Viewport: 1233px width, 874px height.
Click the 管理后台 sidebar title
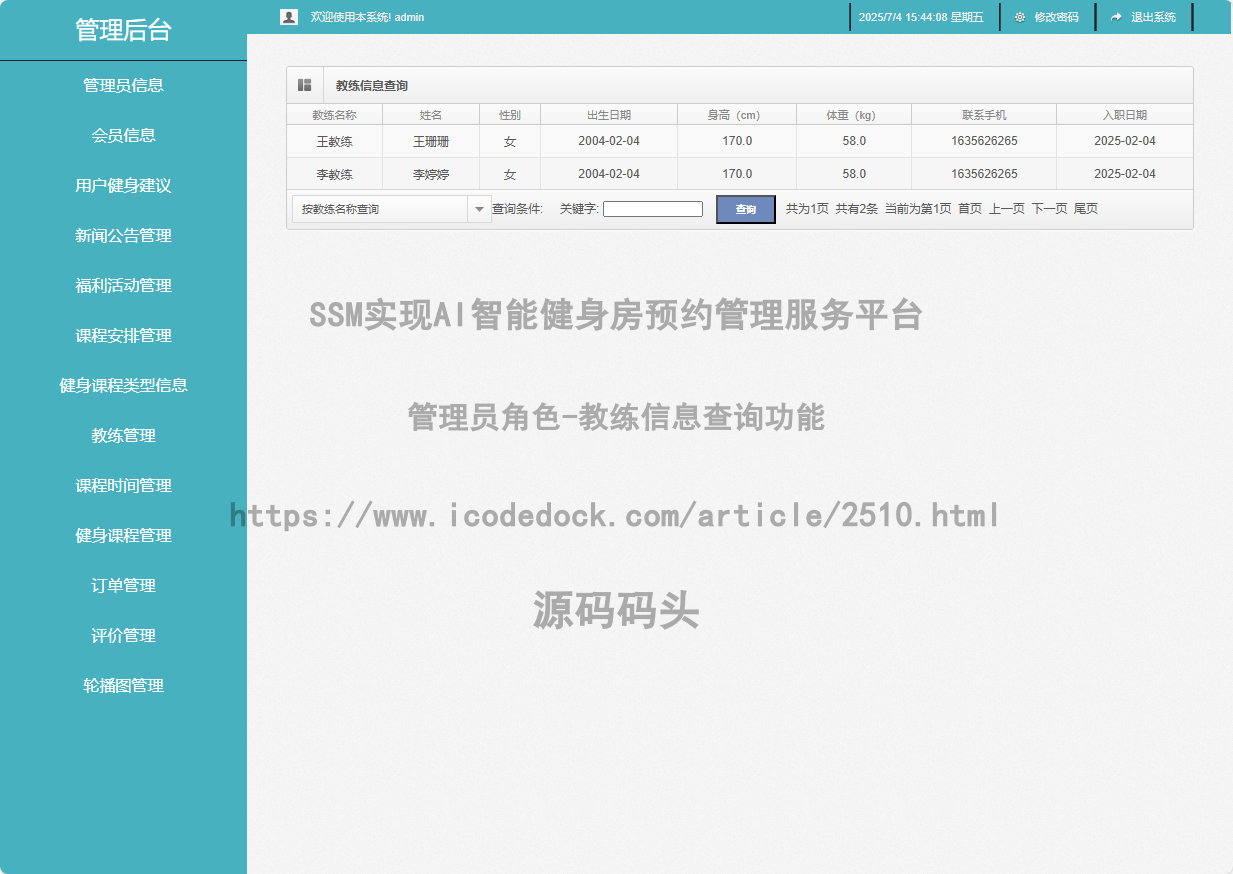pyautogui.click(x=123, y=30)
